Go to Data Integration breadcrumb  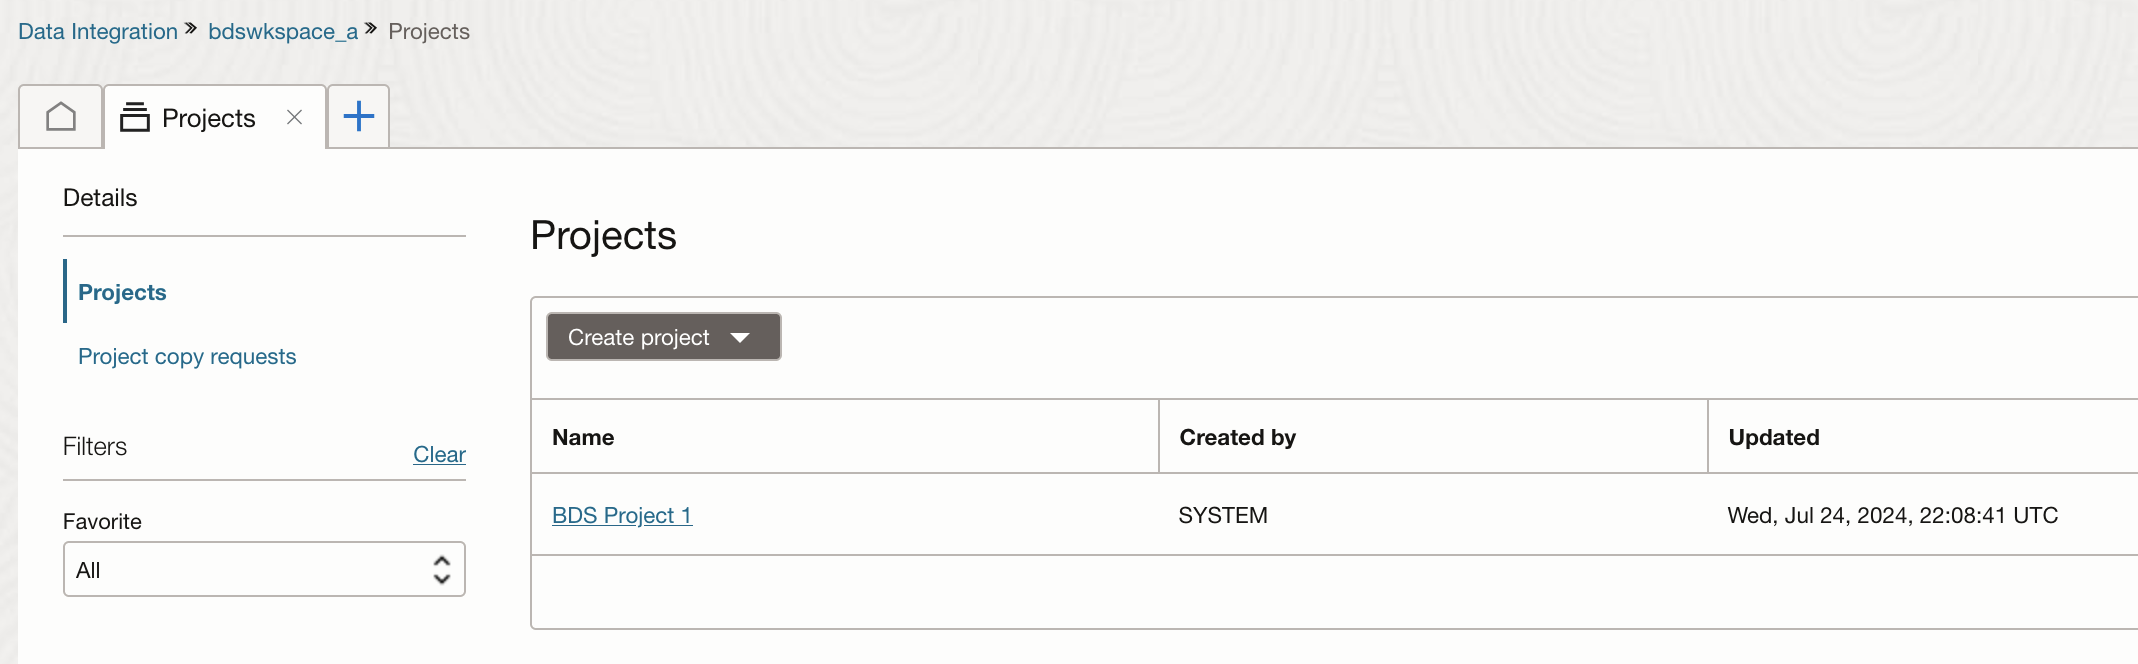98,31
